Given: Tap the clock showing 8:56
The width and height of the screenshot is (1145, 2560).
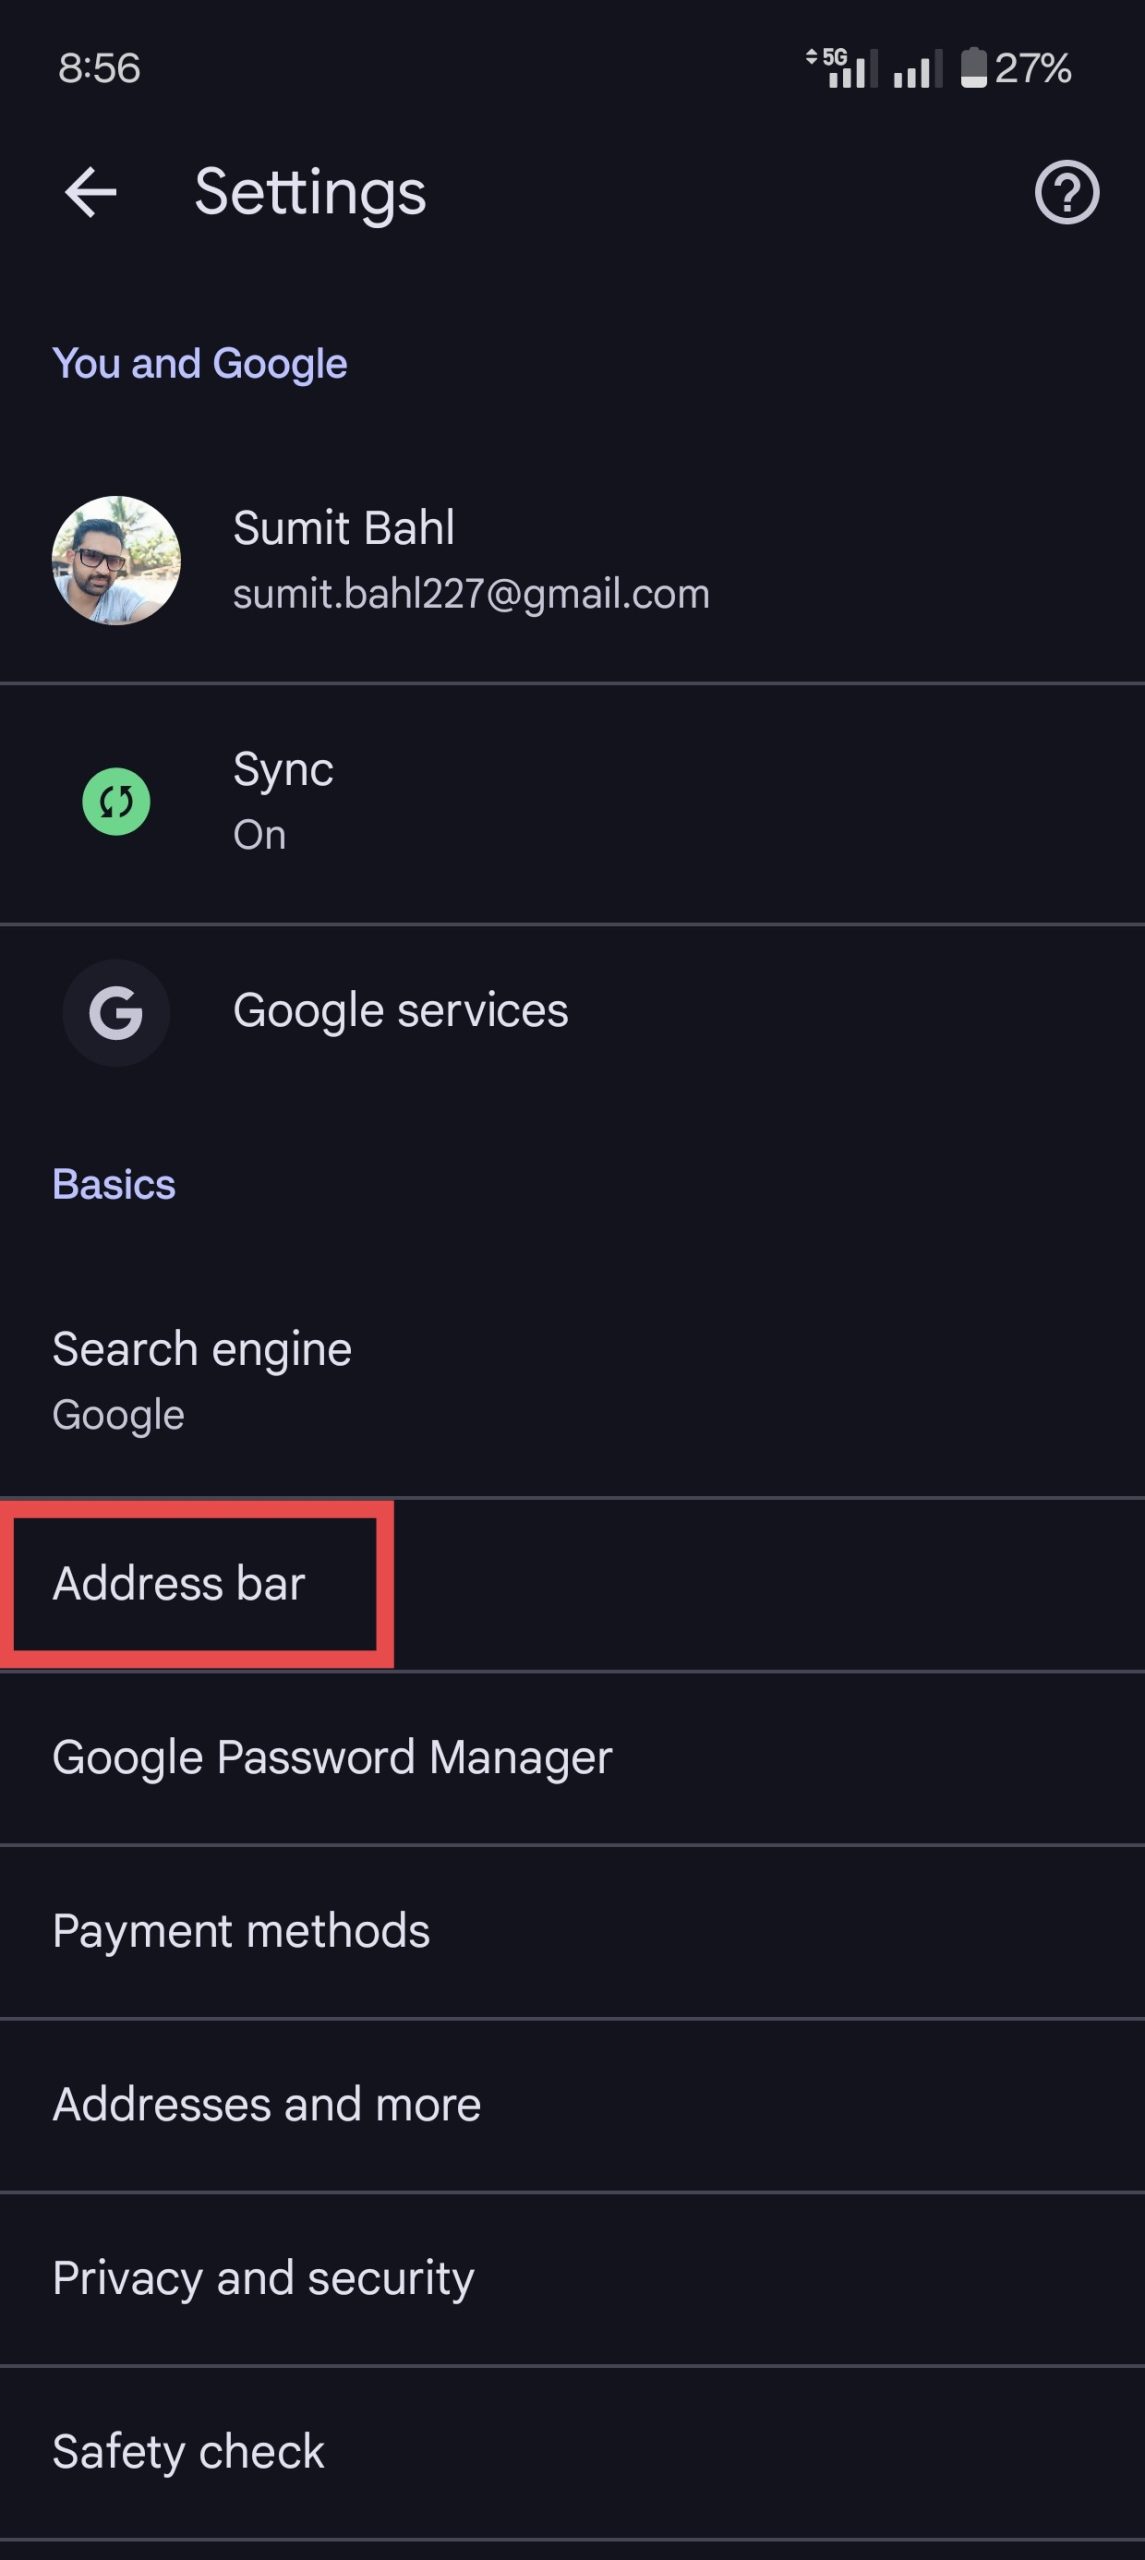Looking at the screenshot, I should click(x=99, y=68).
